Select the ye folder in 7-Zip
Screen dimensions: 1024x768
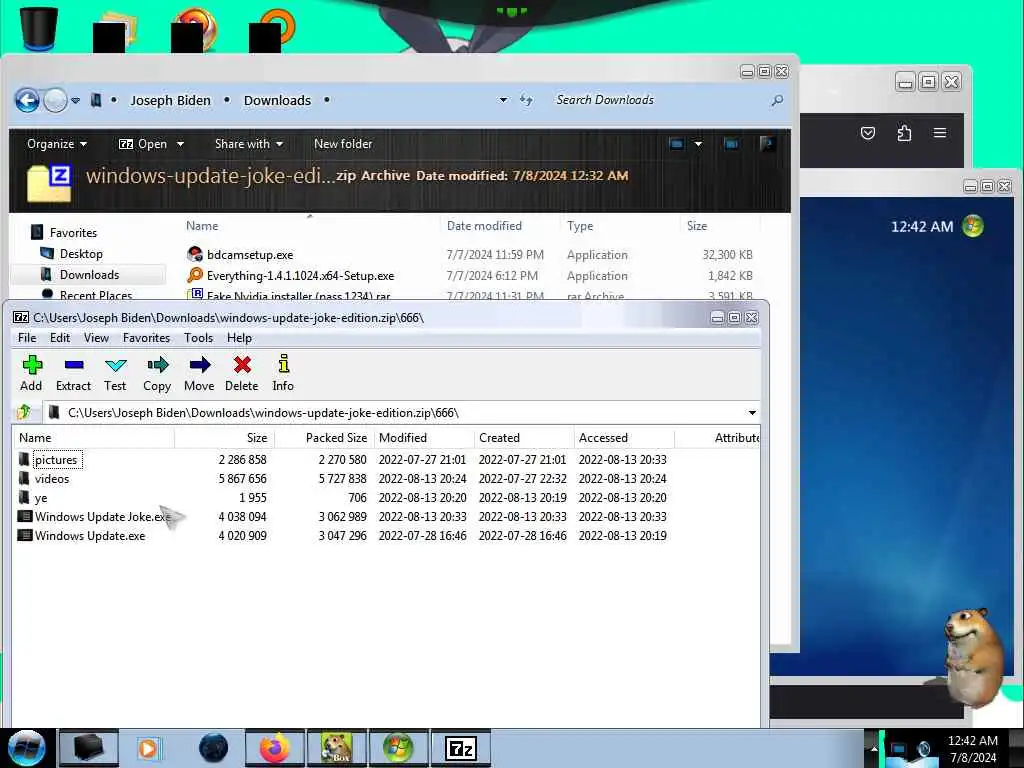pos(40,498)
